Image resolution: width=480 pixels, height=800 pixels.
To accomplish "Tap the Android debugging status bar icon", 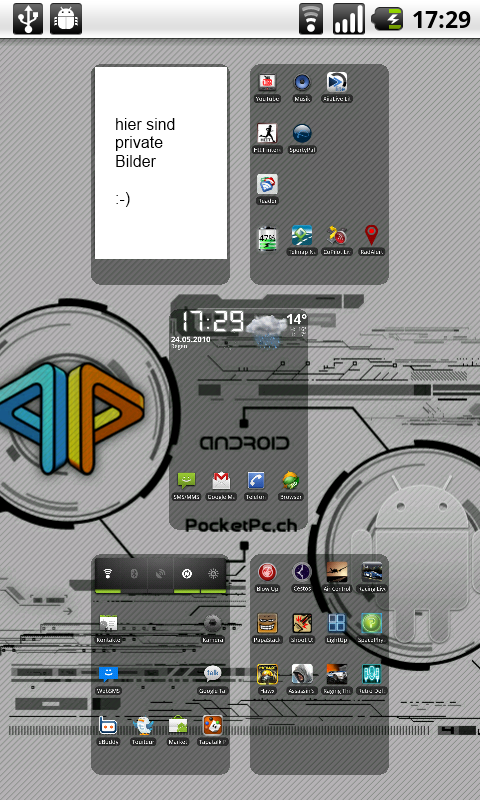I will [66, 19].
